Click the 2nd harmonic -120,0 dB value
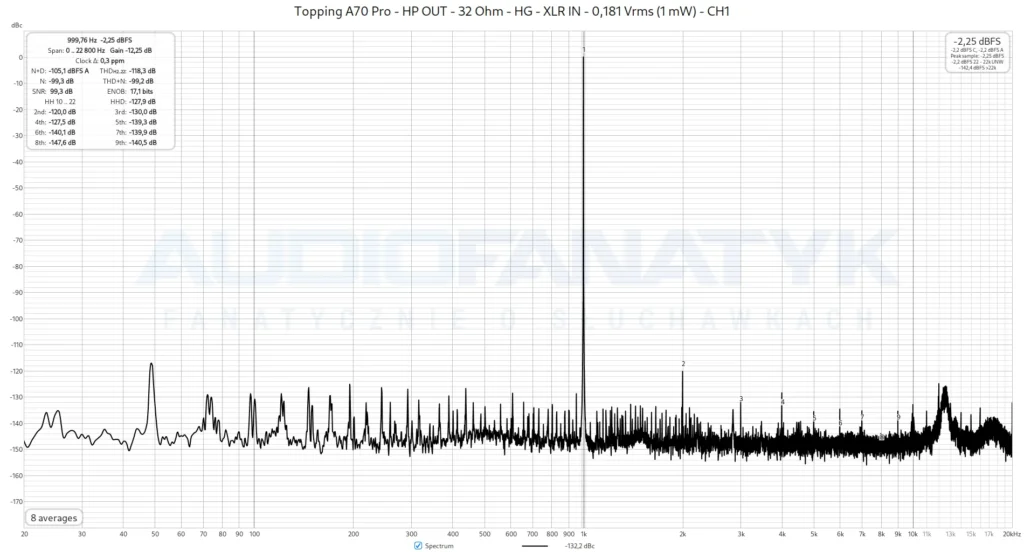This screenshot has width=1024, height=552. point(62,112)
